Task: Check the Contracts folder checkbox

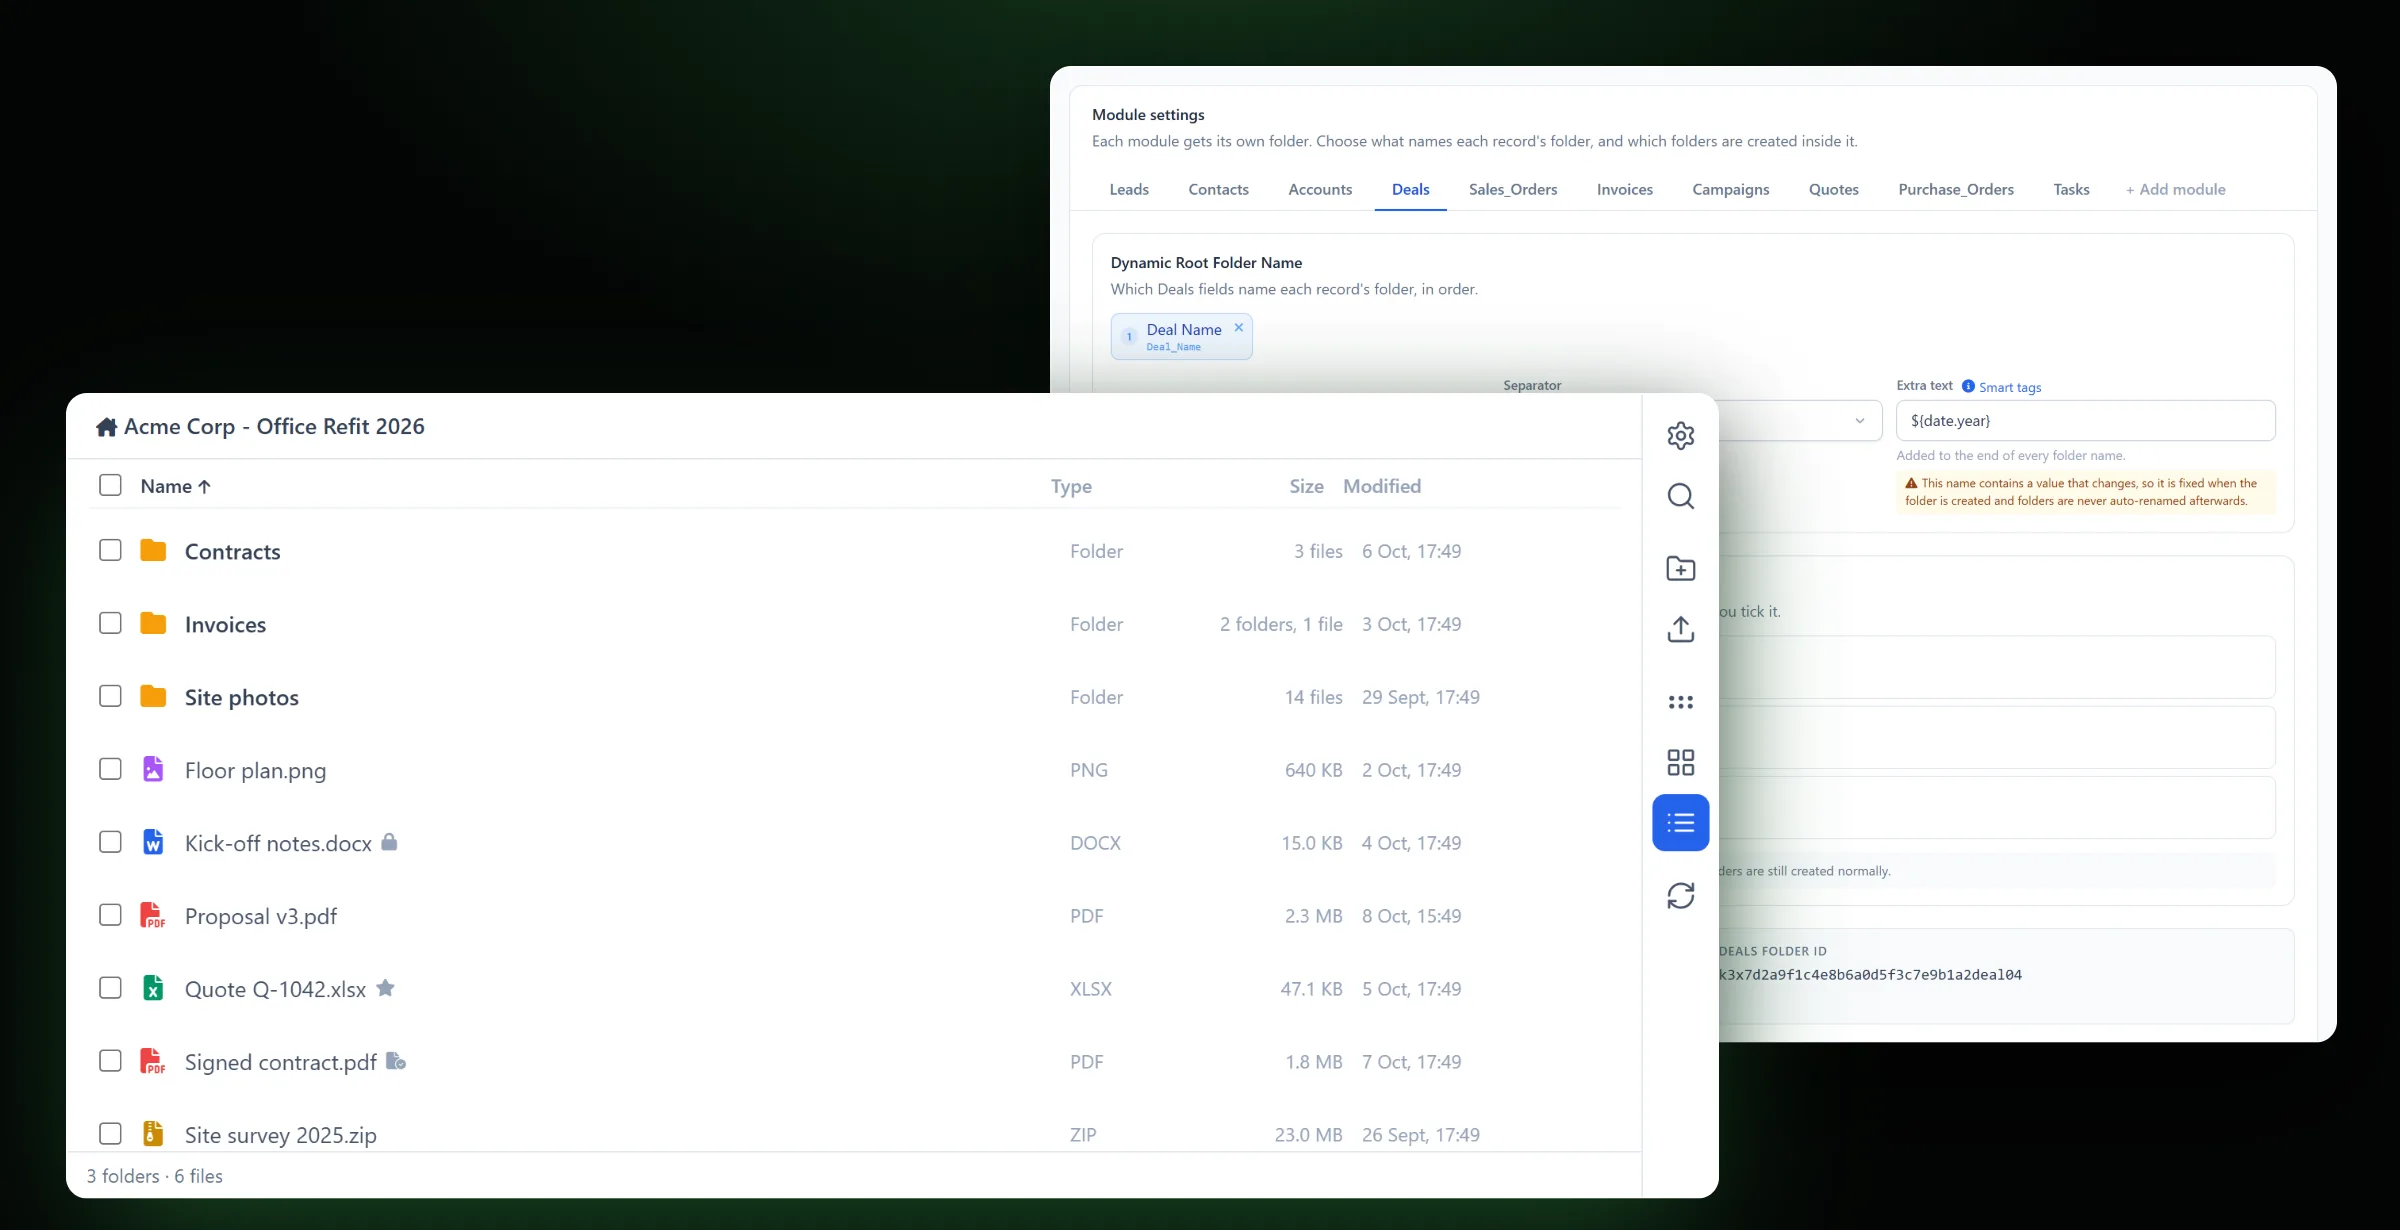Action: pos(110,550)
